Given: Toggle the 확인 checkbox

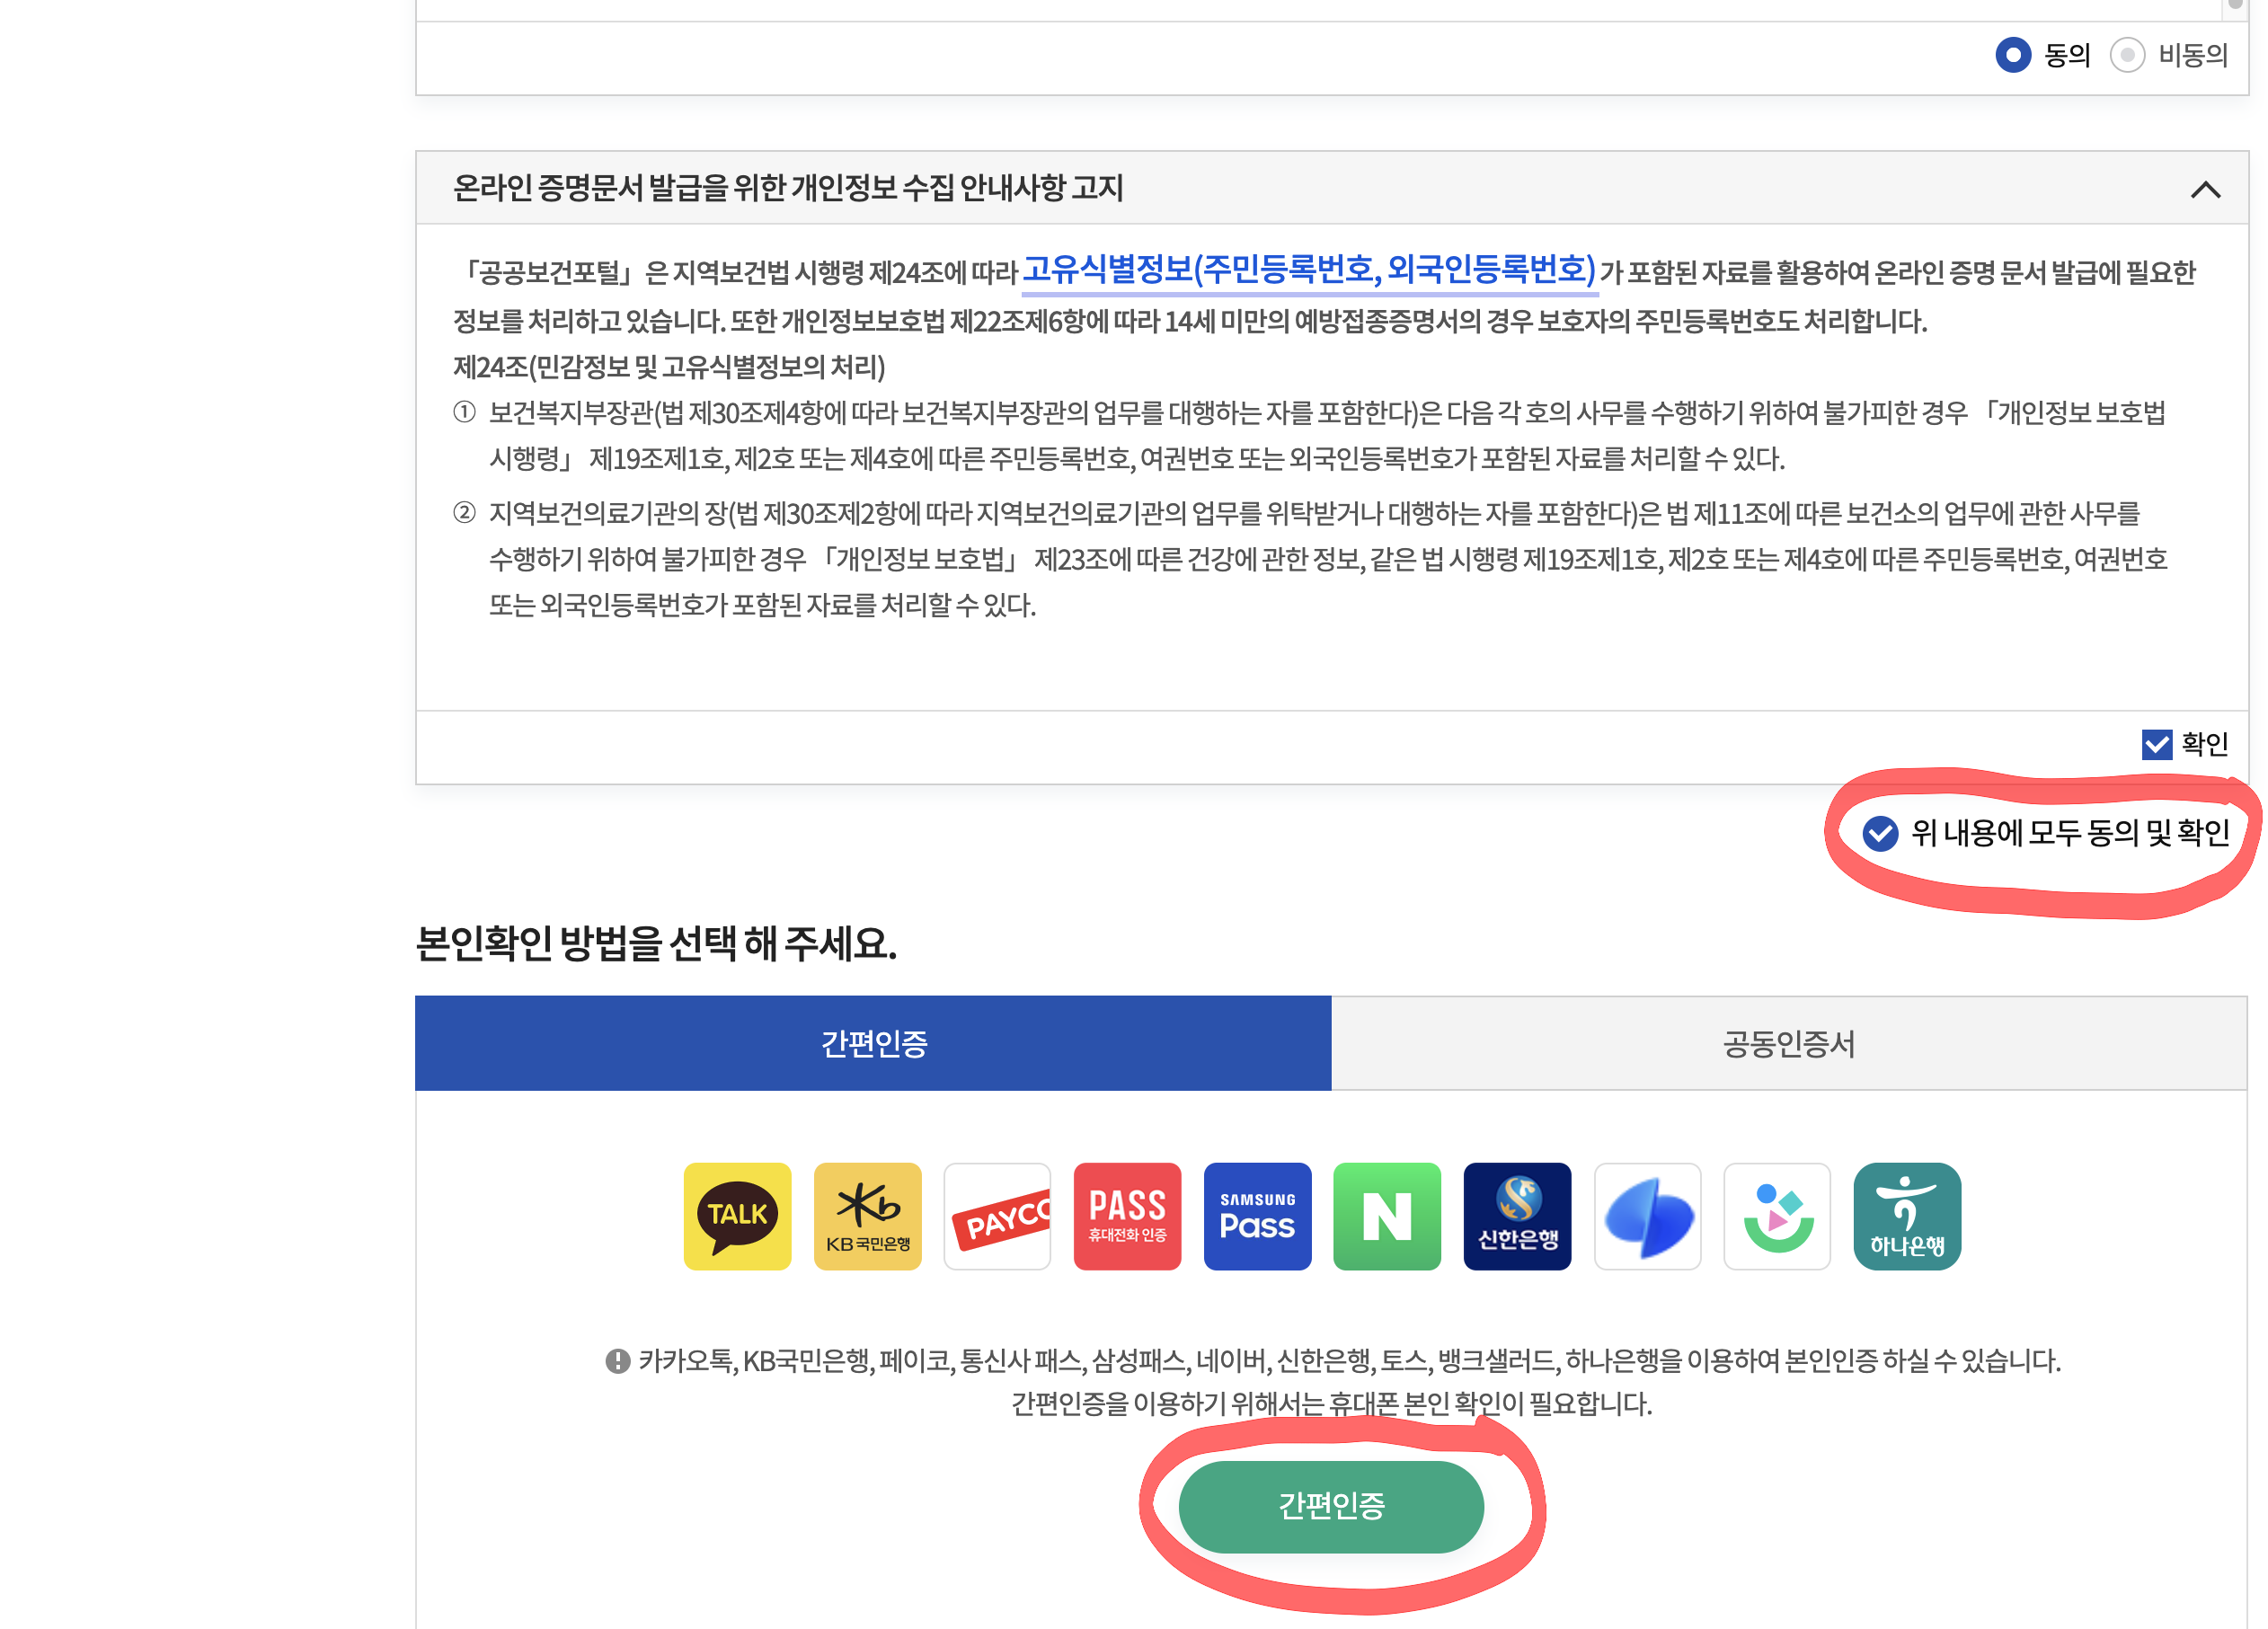Looking at the screenshot, I should (2156, 744).
